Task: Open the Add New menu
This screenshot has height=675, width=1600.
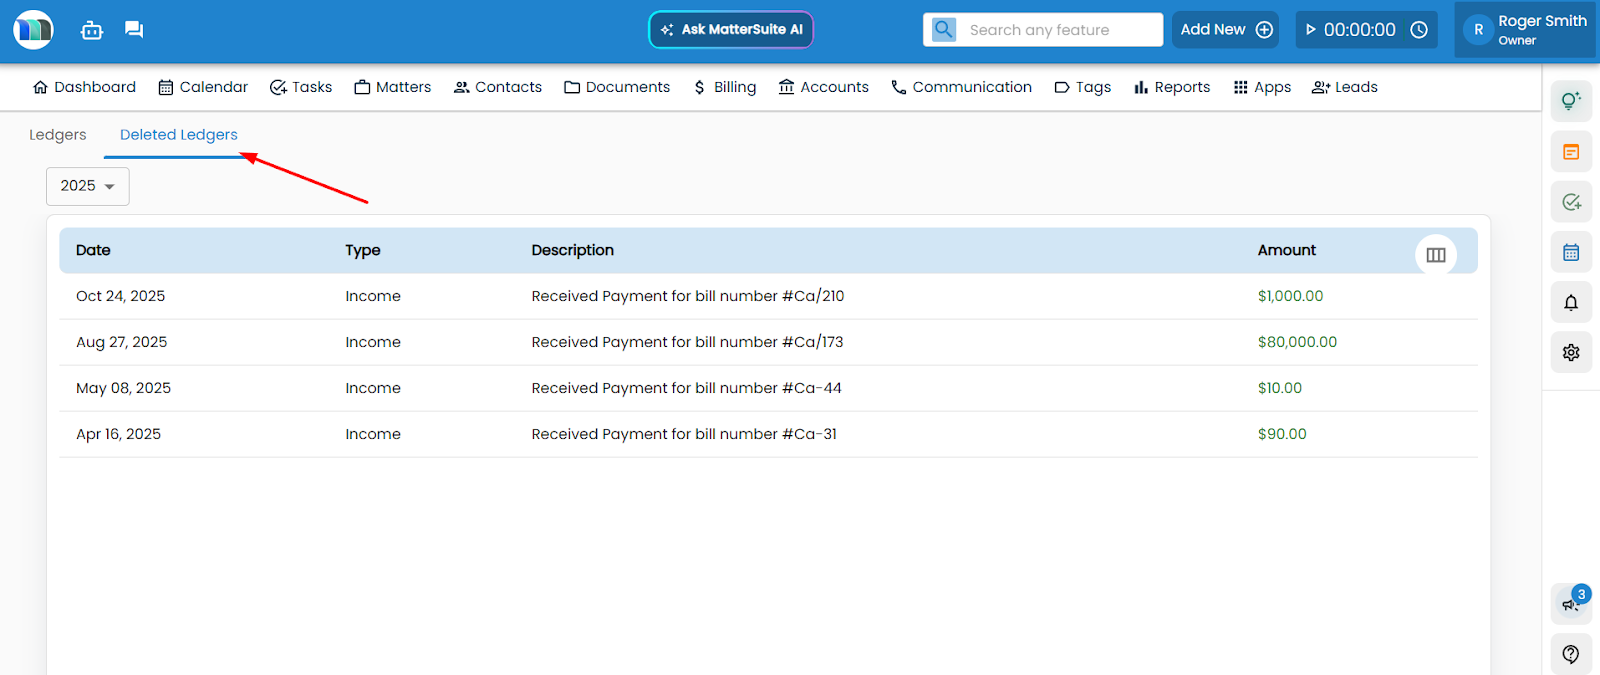Action: click(x=1225, y=30)
